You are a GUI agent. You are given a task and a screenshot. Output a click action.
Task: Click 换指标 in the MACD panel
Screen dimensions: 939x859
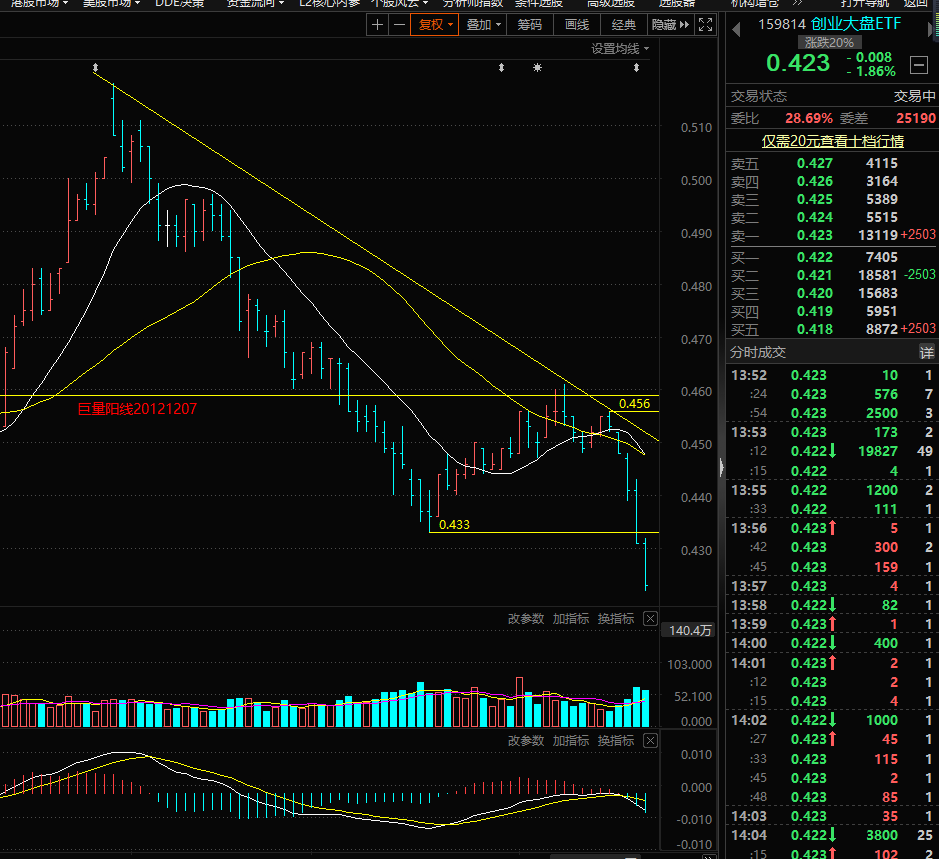pos(616,741)
